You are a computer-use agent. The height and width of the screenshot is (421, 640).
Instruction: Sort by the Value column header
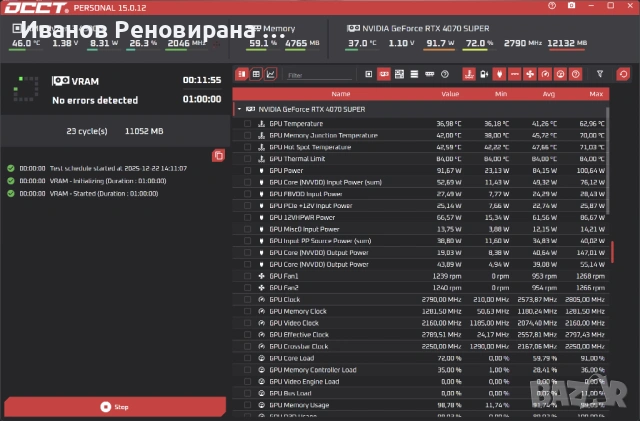tap(450, 94)
